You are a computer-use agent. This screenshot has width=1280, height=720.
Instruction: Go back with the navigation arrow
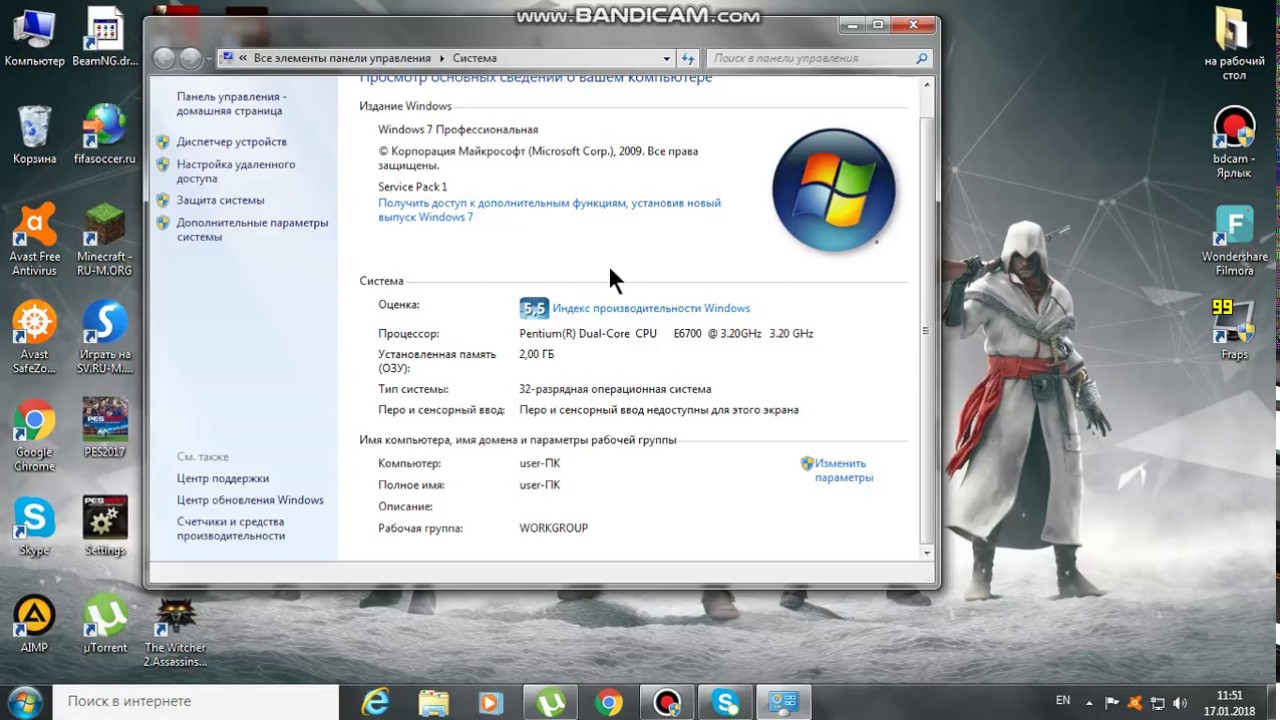click(x=164, y=59)
